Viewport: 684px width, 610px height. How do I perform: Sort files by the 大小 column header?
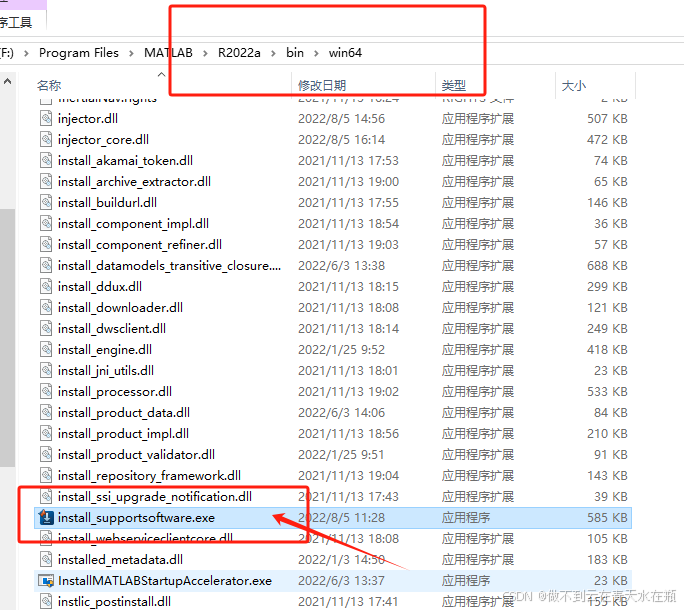[574, 85]
